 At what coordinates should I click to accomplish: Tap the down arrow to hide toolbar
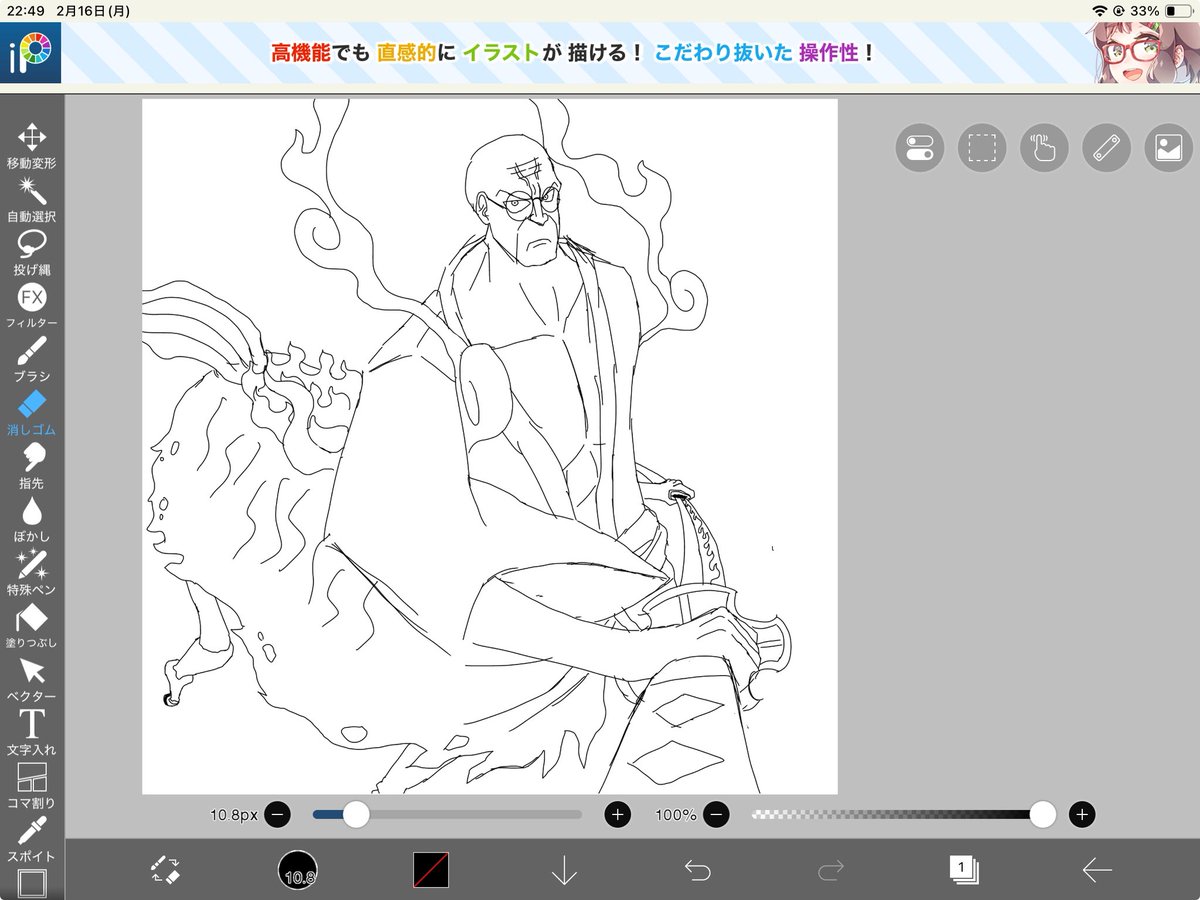coord(564,870)
